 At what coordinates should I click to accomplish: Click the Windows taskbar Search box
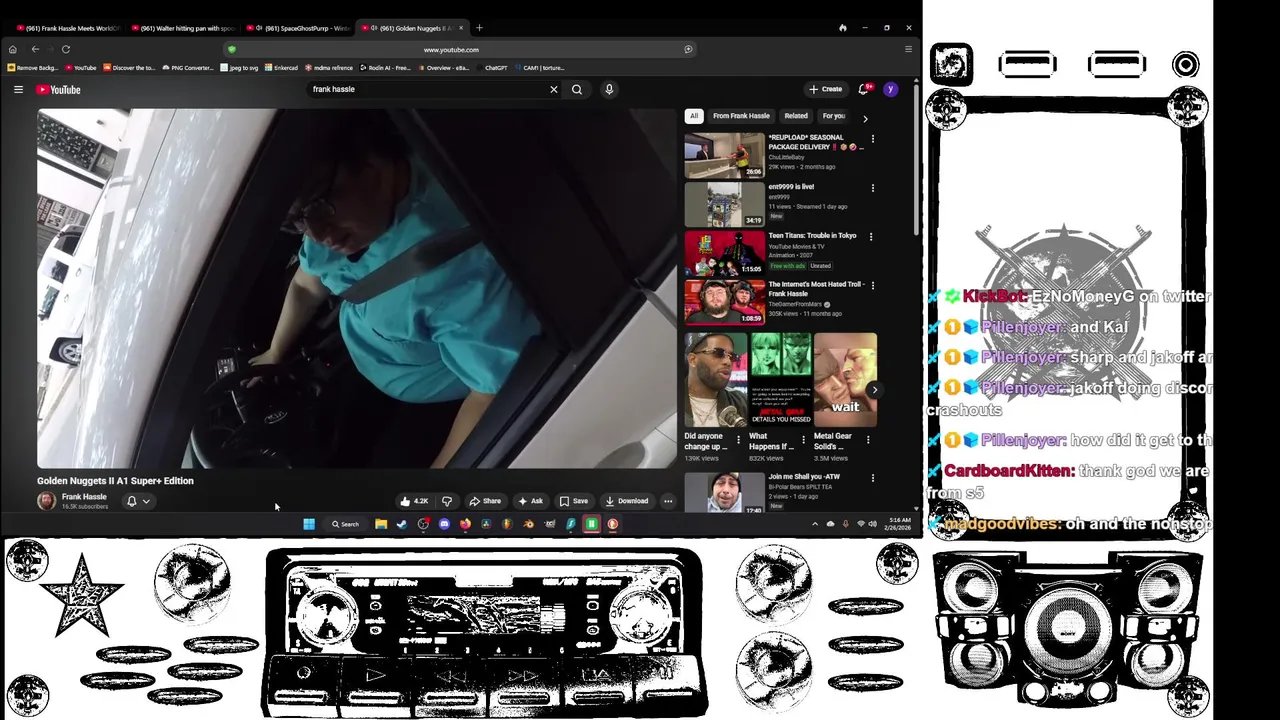[x=346, y=524]
